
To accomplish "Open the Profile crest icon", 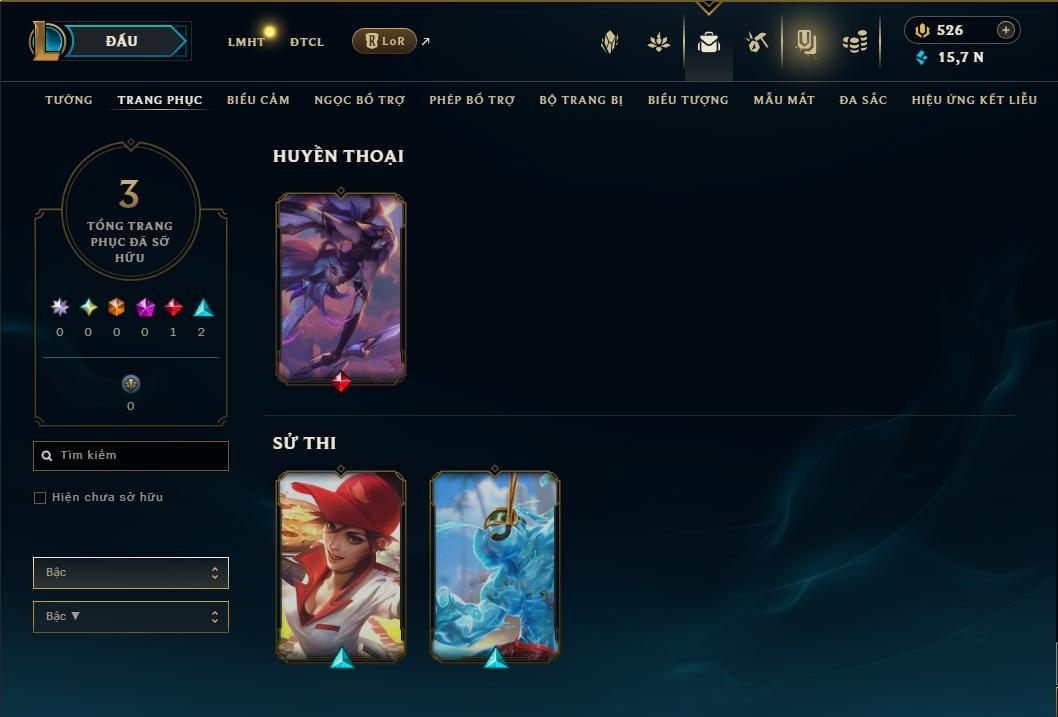I will tap(609, 42).
